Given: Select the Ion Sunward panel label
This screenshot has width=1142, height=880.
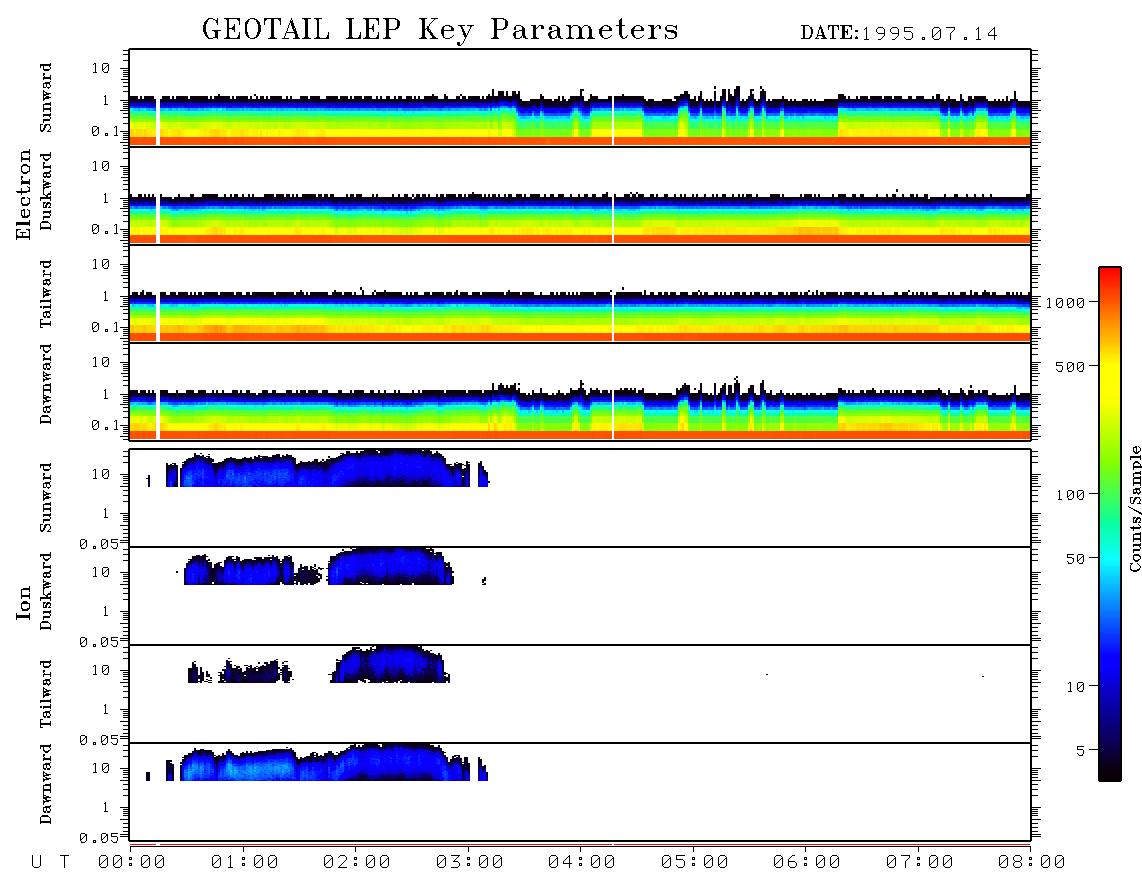Looking at the screenshot, I should pos(46,498).
